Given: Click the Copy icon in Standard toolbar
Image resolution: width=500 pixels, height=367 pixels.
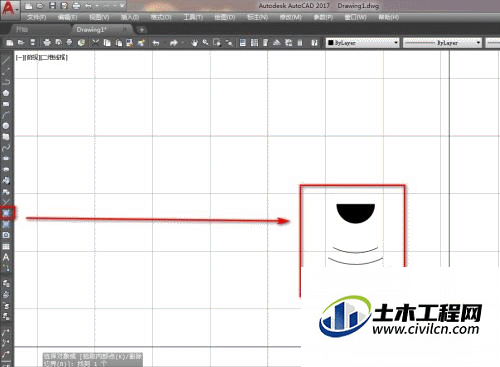Looking at the screenshot, I should coord(107,43).
